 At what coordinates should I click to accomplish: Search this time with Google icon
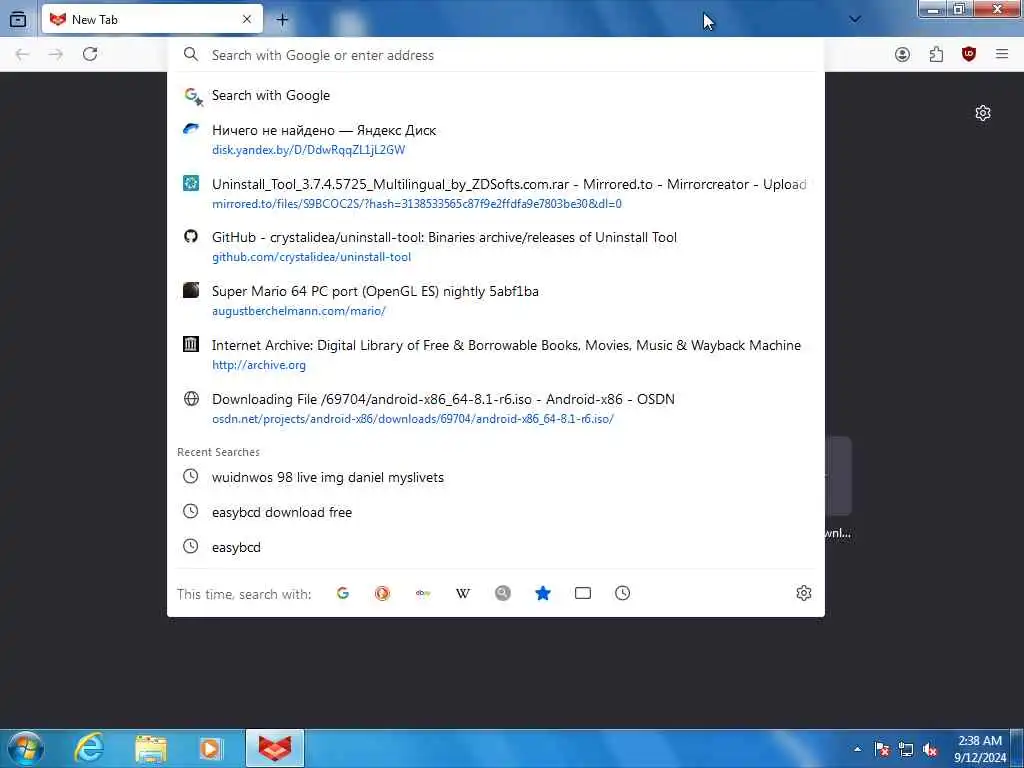pos(343,593)
